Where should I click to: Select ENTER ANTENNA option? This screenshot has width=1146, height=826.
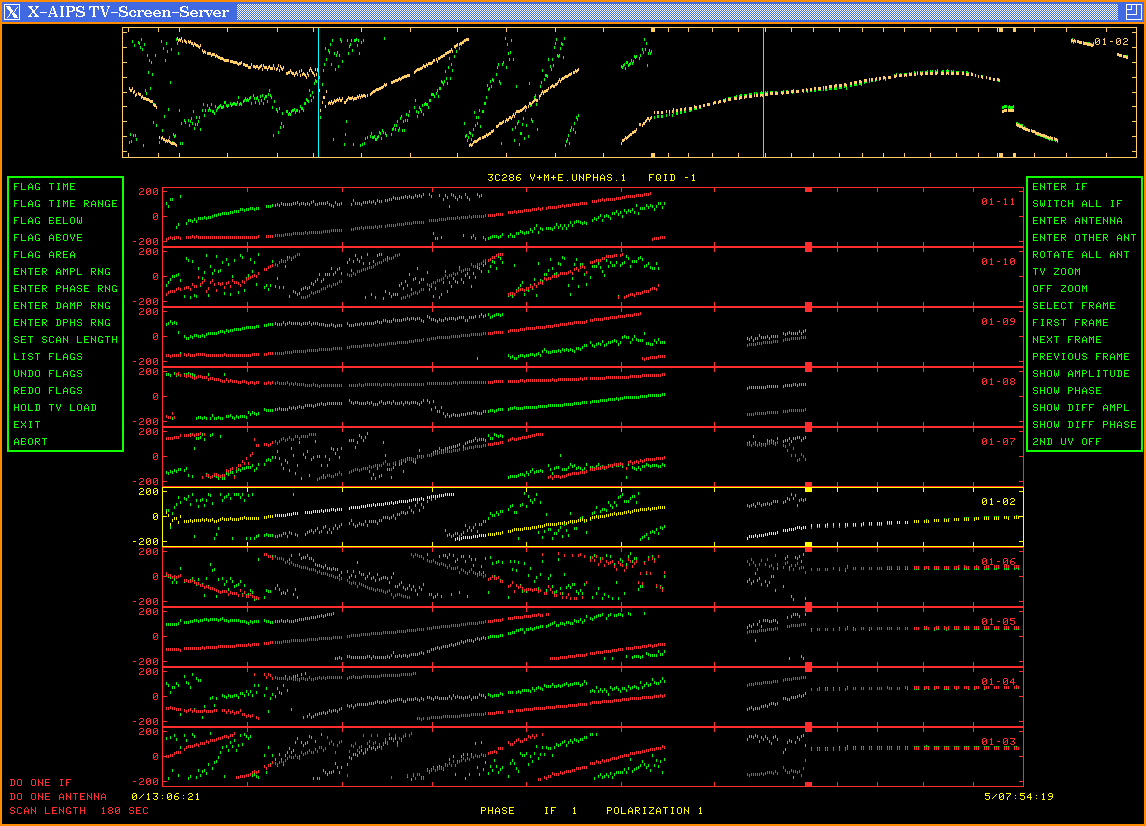pyautogui.click(x=1077, y=221)
